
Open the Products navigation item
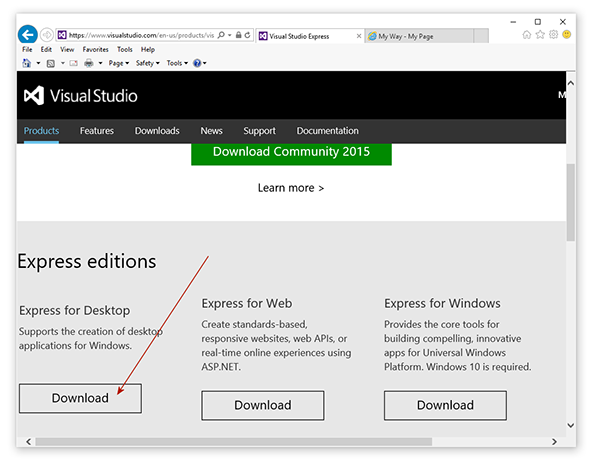pyautogui.click(x=41, y=131)
